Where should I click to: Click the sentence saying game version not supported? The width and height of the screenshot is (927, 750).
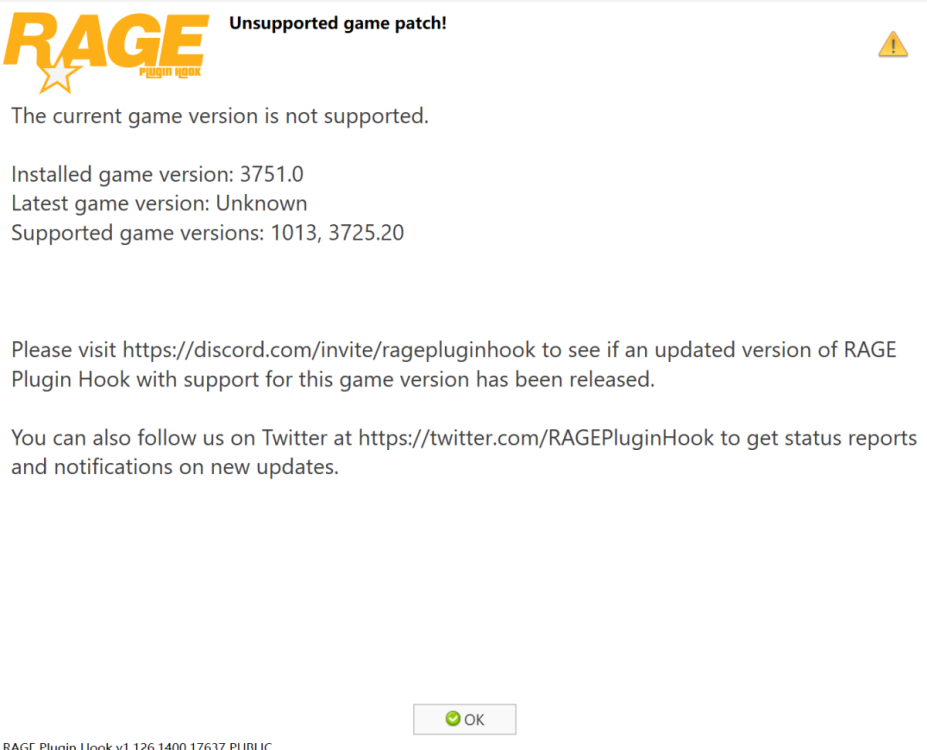[x=220, y=116]
